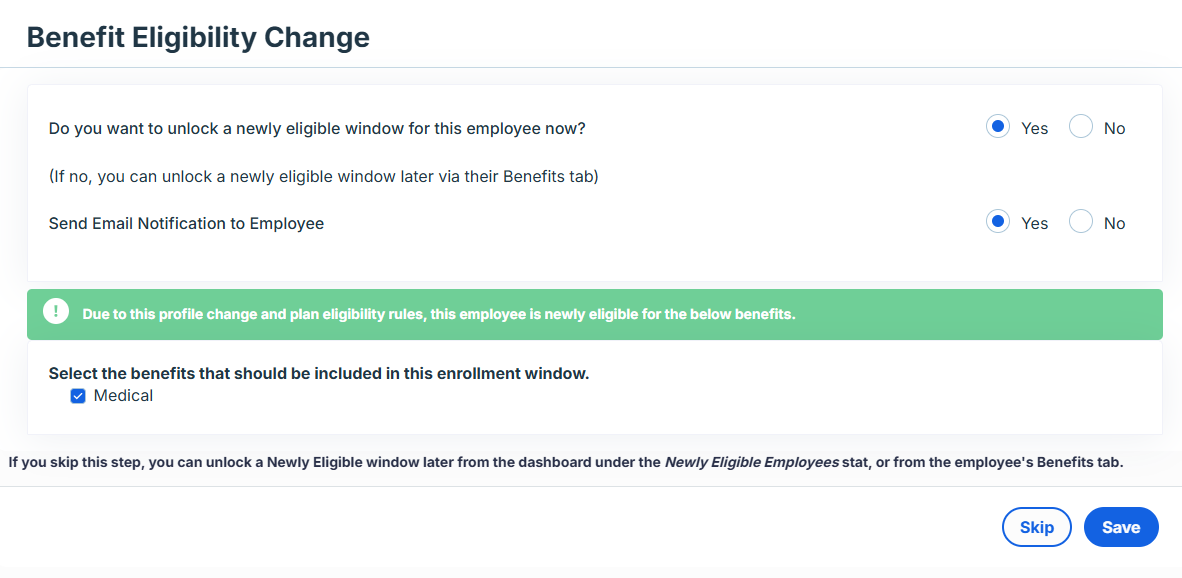The image size is (1182, 578).
Task: Uncheck the Medical benefit checkbox
Action: tap(78, 396)
